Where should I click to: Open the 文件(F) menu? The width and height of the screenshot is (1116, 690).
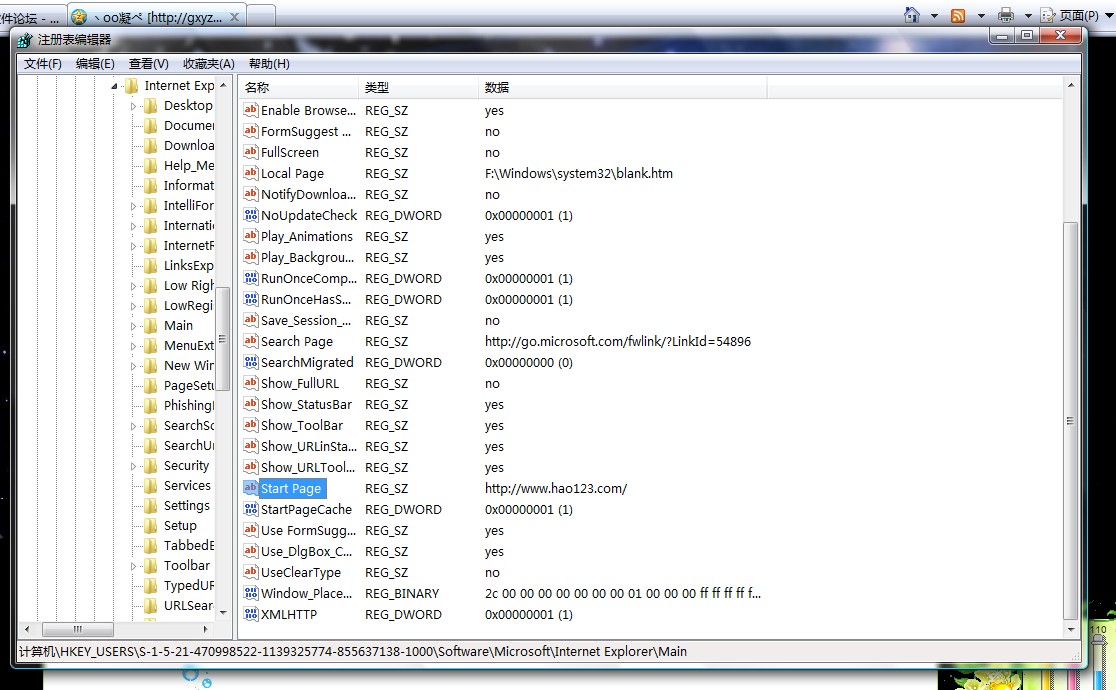pos(43,64)
